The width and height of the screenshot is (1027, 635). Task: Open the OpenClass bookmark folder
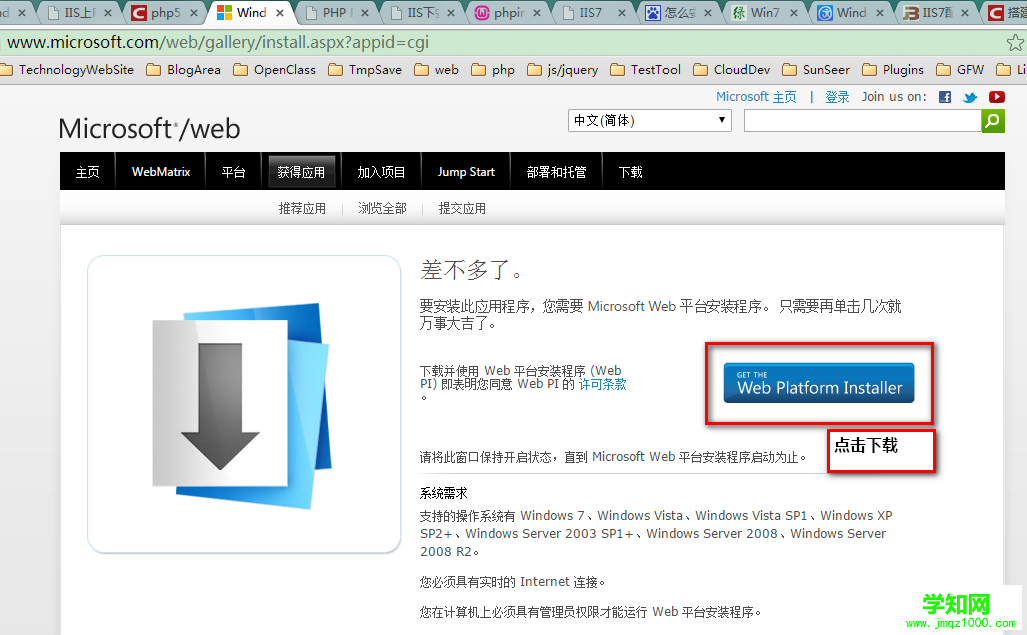click(x=274, y=69)
